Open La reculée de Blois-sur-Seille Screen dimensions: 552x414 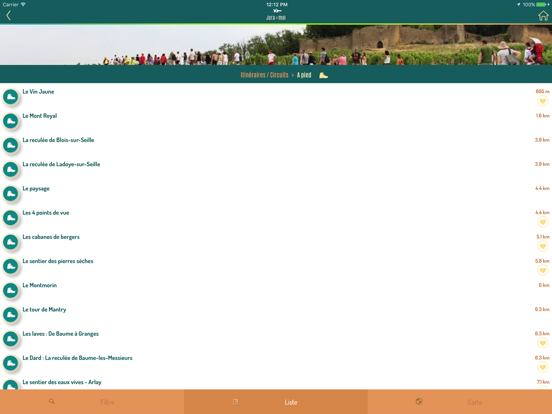[x=276, y=145]
